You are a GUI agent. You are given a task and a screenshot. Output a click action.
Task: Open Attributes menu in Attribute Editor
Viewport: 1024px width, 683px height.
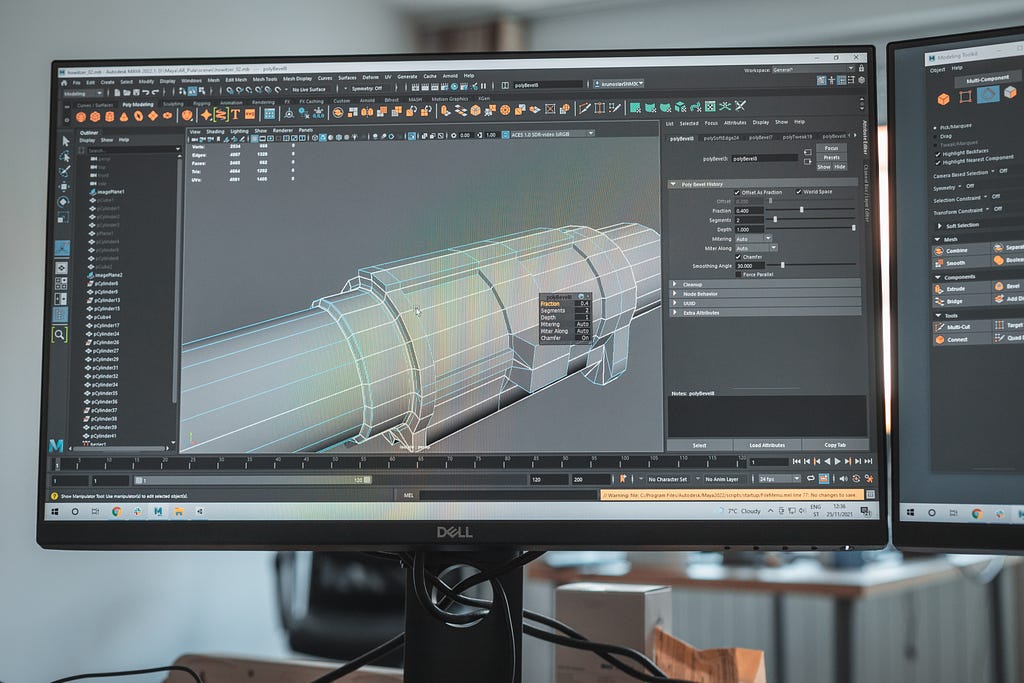click(x=735, y=123)
